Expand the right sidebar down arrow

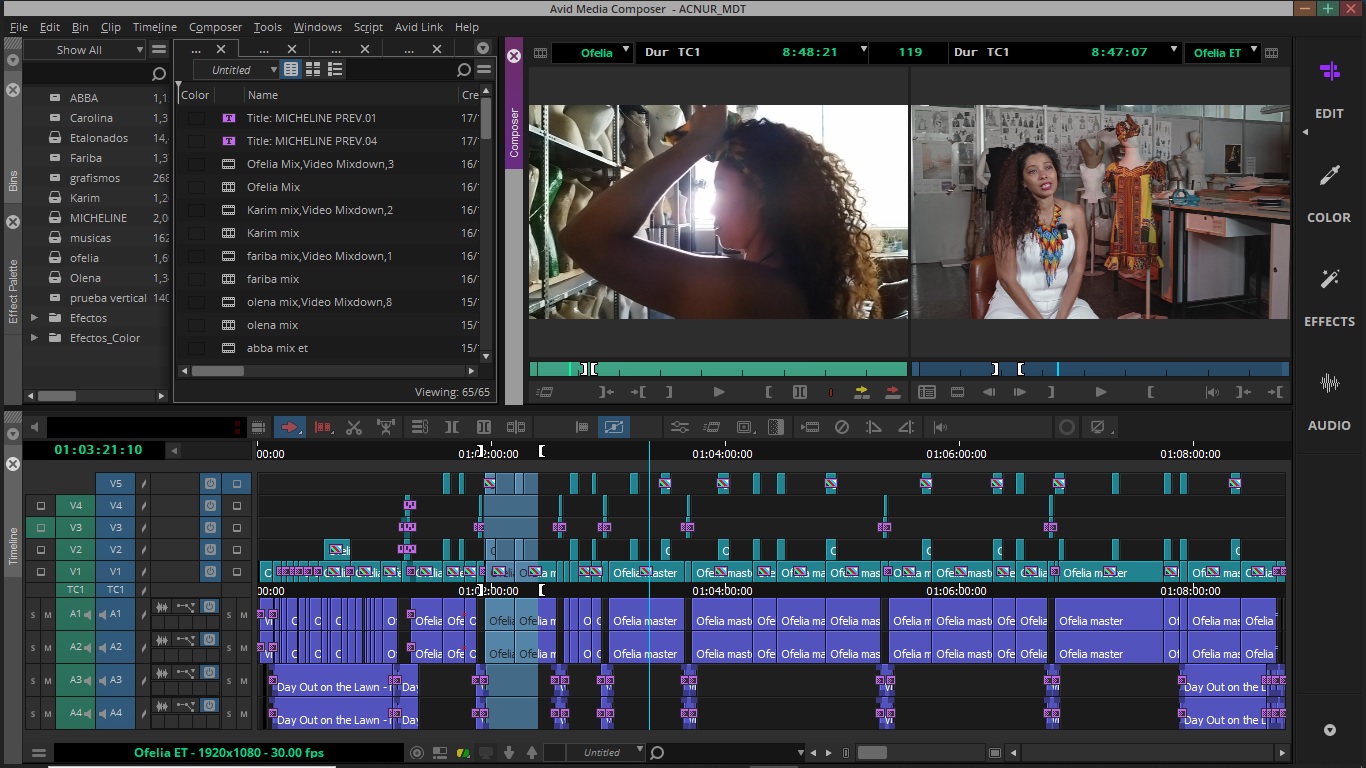(x=1330, y=730)
